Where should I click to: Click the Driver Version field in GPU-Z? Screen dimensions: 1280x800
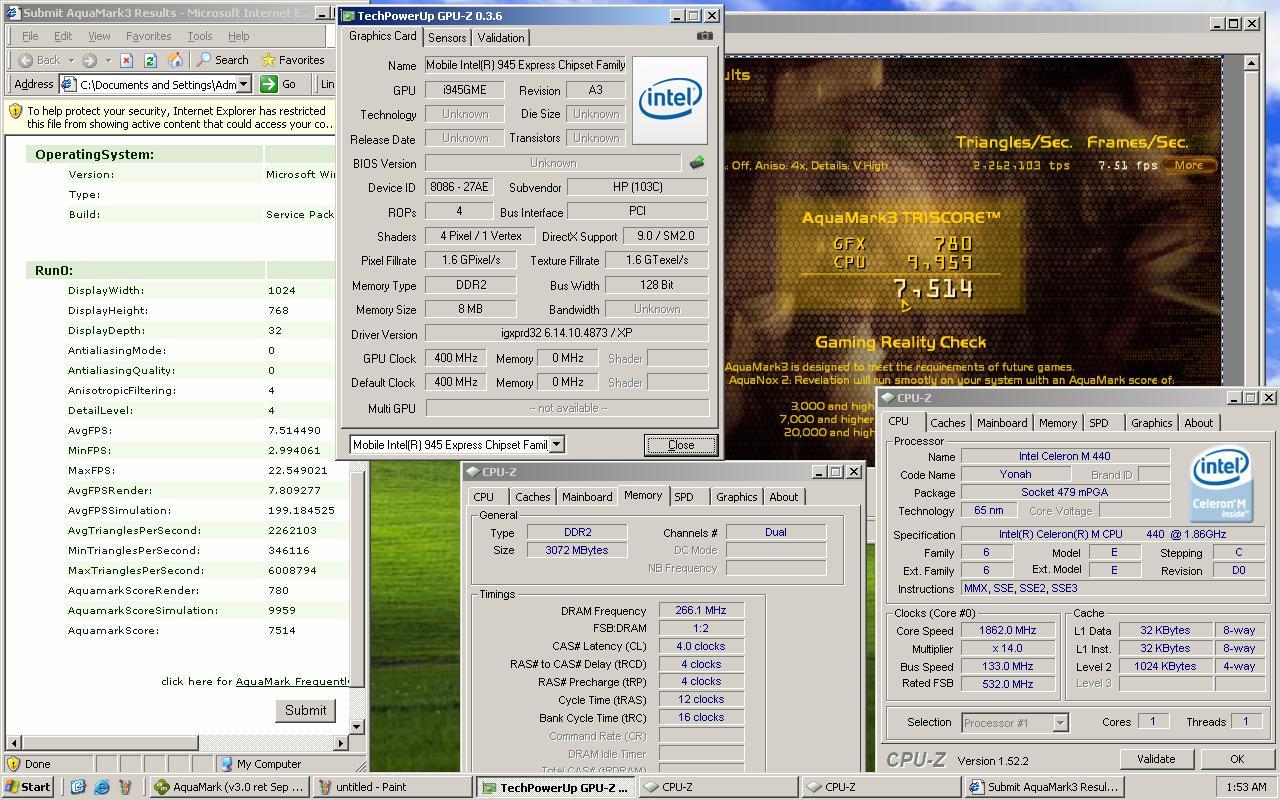pos(566,334)
